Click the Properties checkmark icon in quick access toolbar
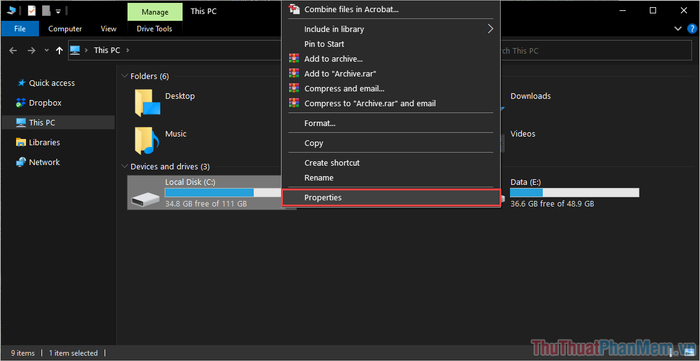 coord(31,10)
